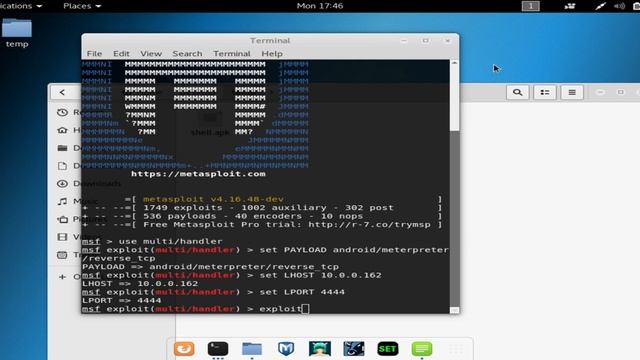Viewport: 640px width, 360px height.
Task: Select Home icon in file manager sidebar
Action: (62, 130)
